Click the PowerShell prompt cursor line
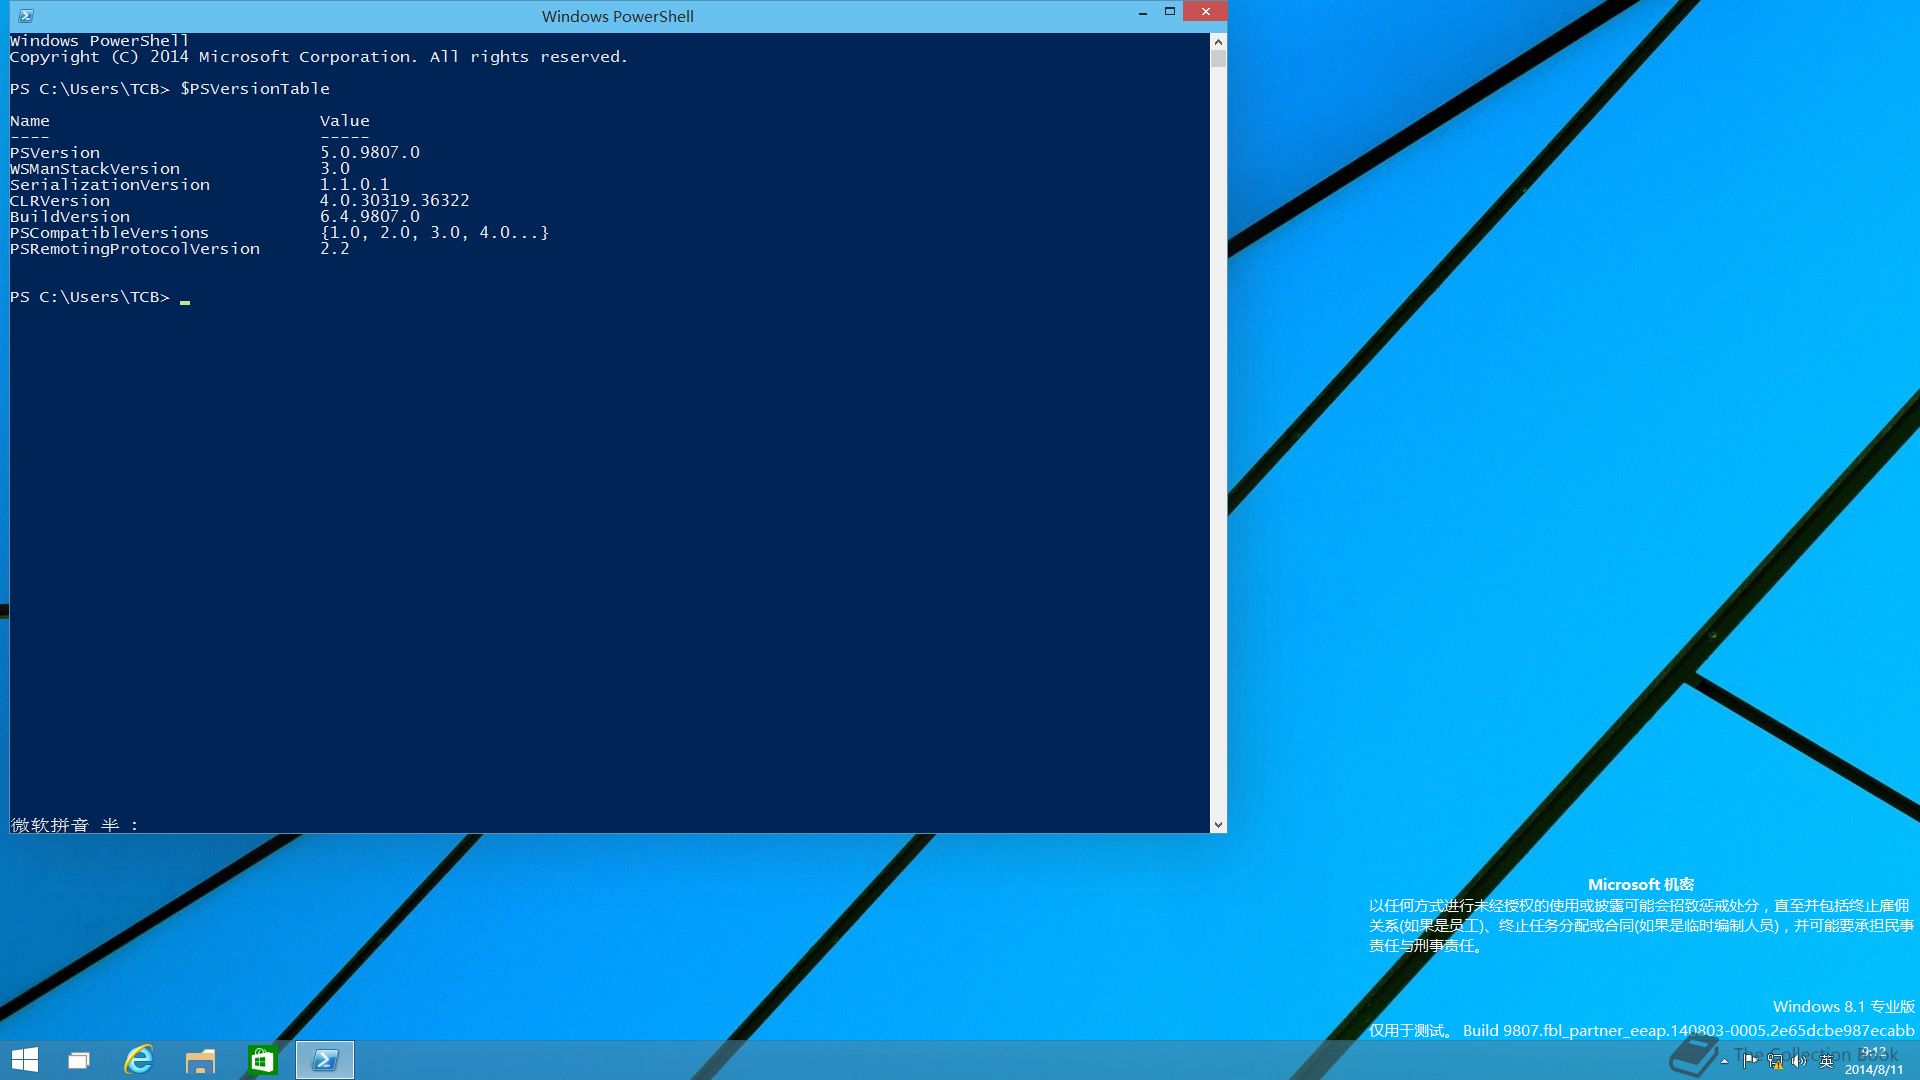This screenshot has width=1920, height=1080. 100,297
